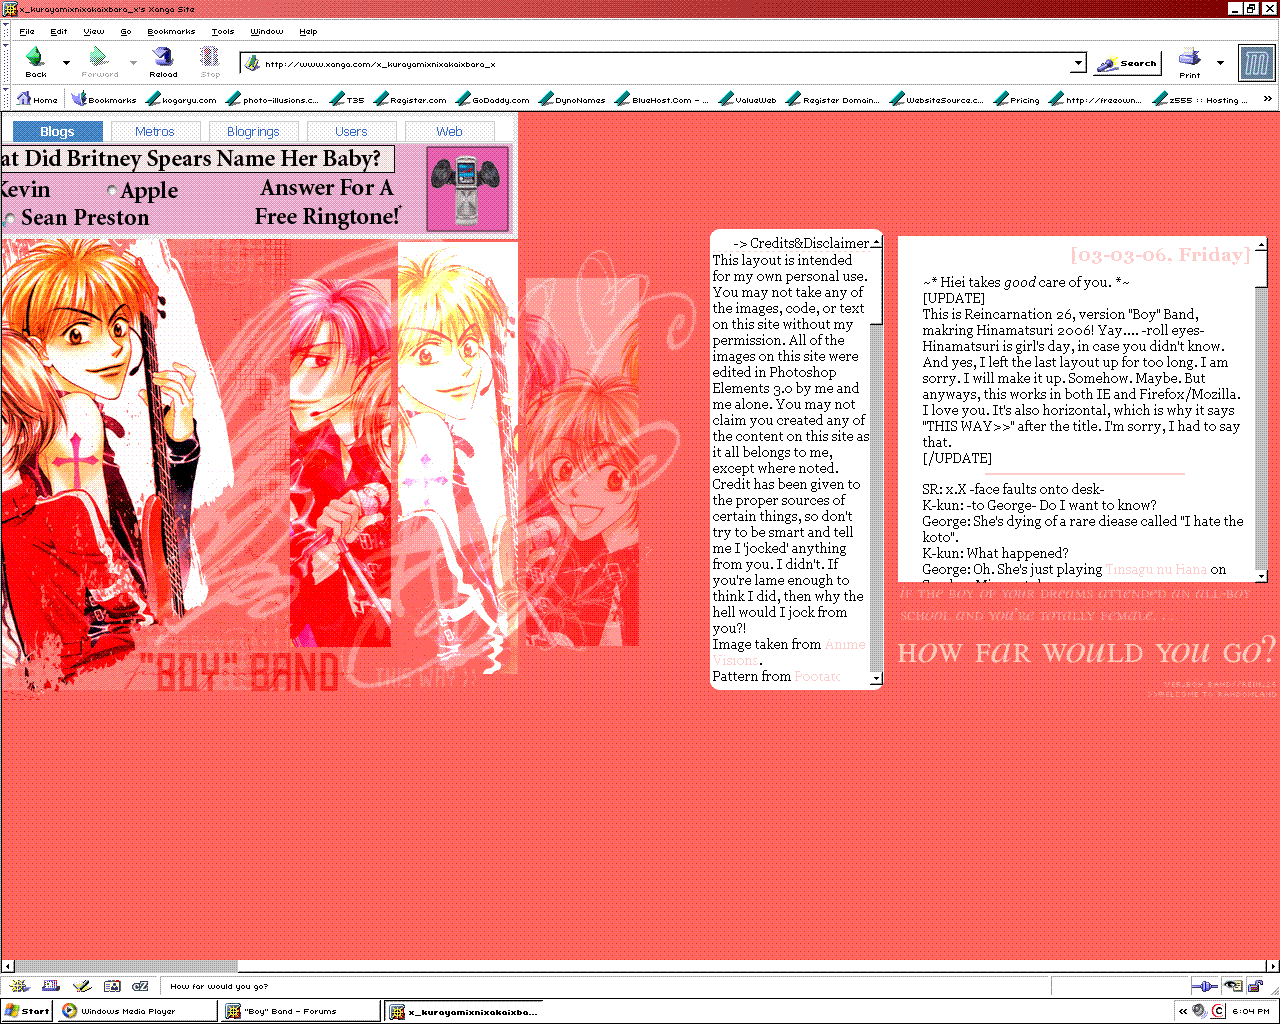Open the Print options dropdown arrow
The image size is (1280, 1024).
[x=1220, y=63]
